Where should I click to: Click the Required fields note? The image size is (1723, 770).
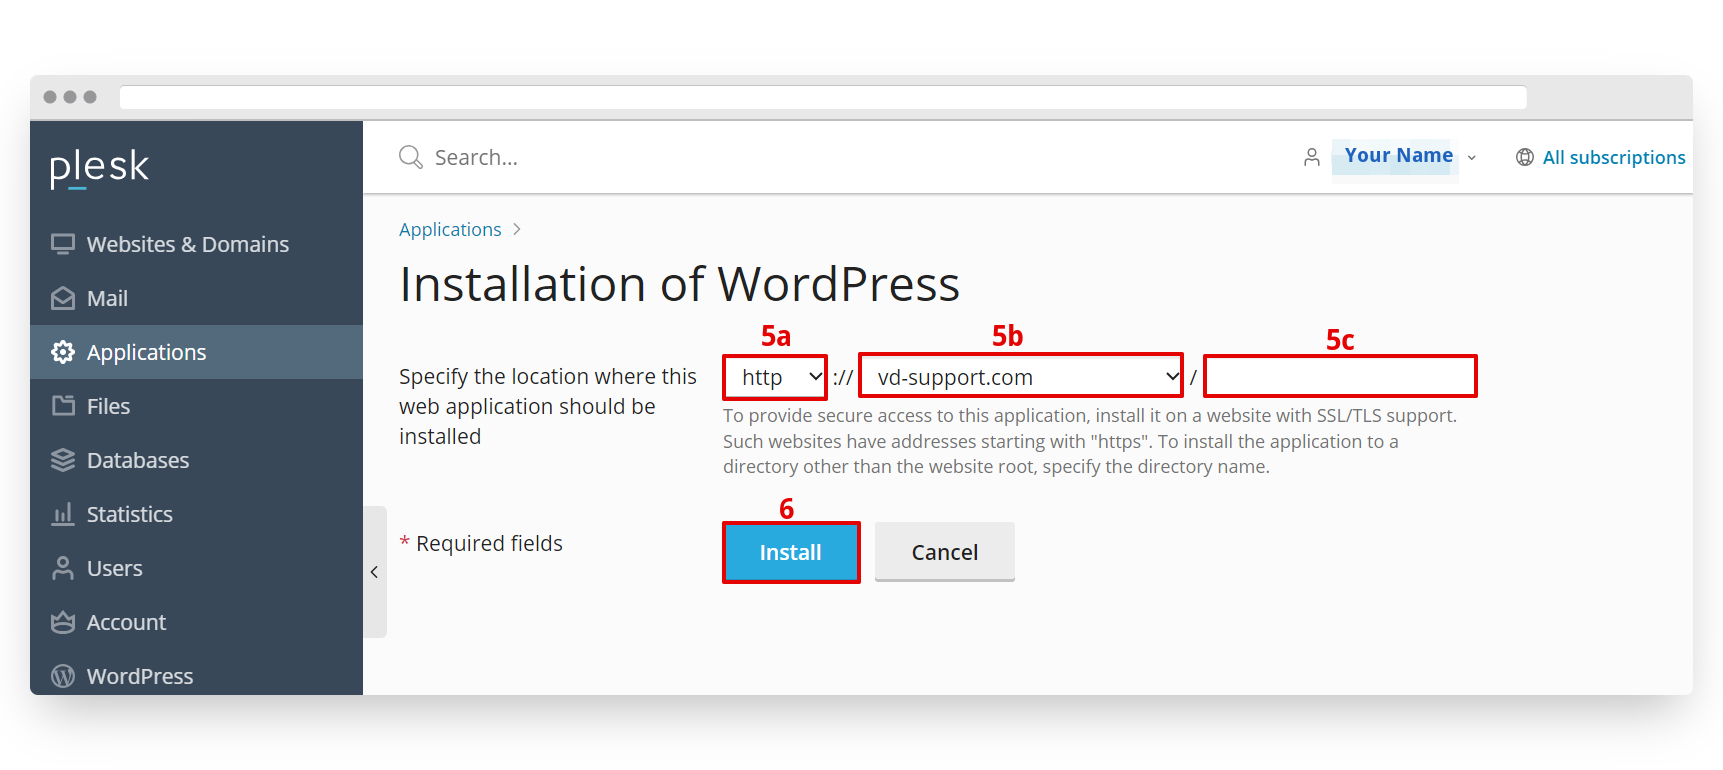tap(481, 543)
